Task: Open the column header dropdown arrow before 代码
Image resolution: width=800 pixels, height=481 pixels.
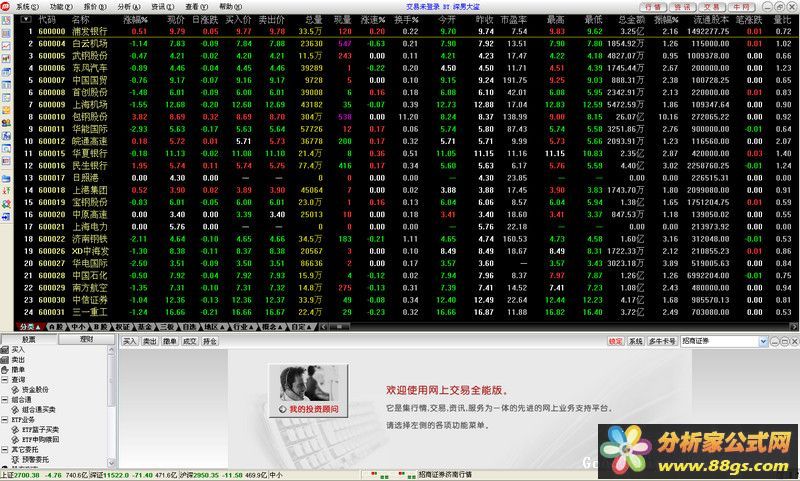Action: (x=26, y=19)
